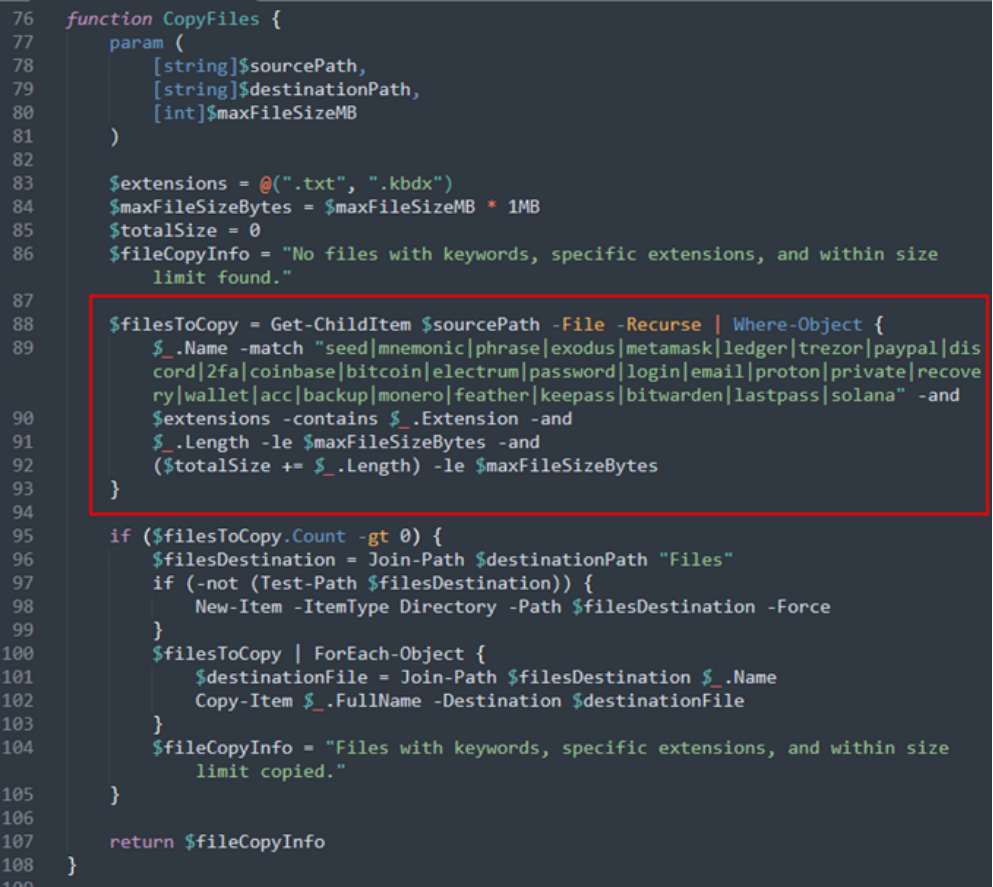The width and height of the screenshot is (993, 887).
Task: Click '$filesToCopy.Count' on line 95
Action: (248, 536)
